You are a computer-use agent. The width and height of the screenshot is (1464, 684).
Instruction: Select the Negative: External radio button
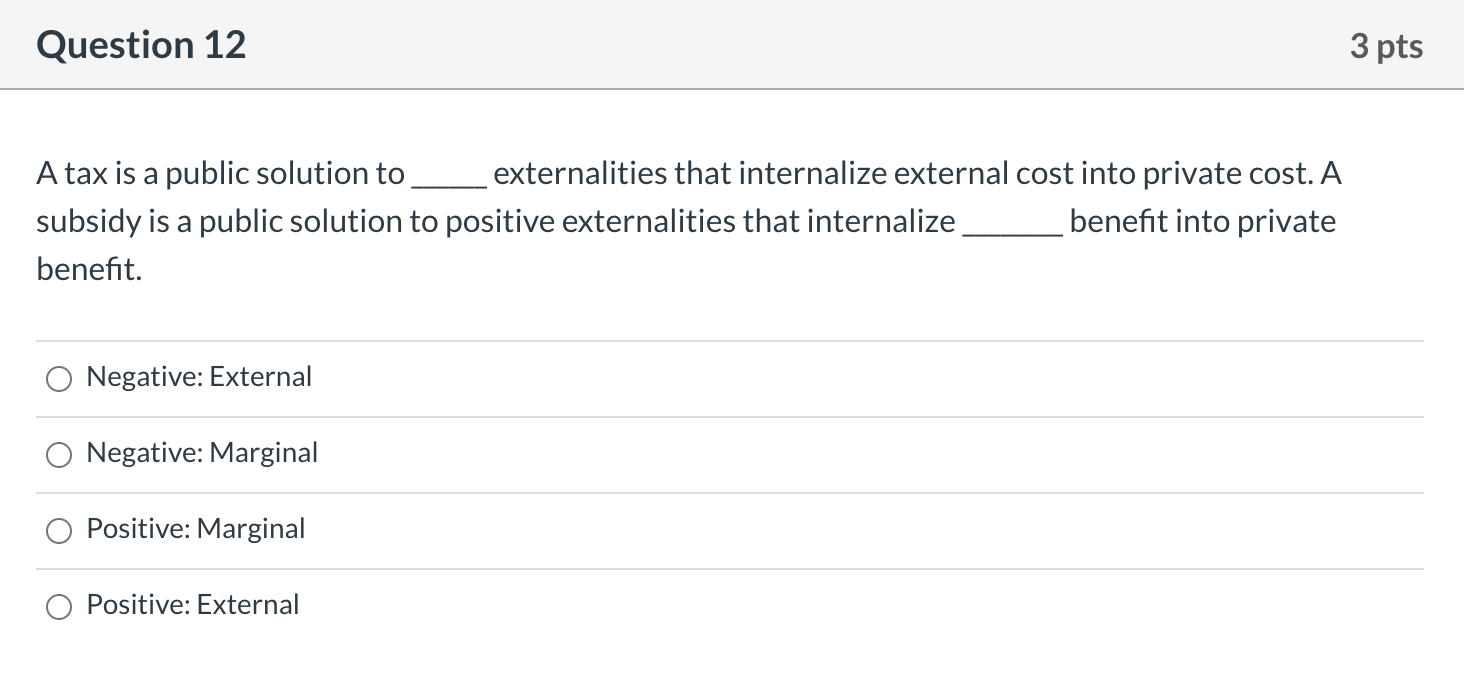59,379
